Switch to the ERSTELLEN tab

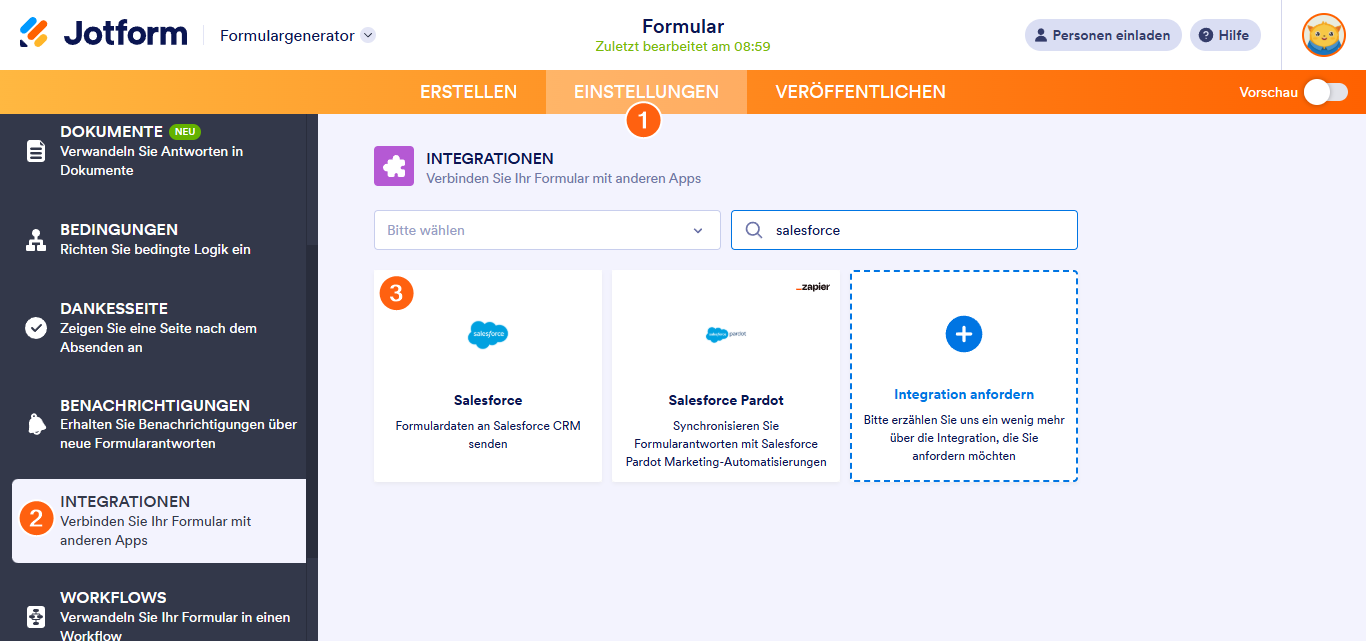click(x=468, y=91)
